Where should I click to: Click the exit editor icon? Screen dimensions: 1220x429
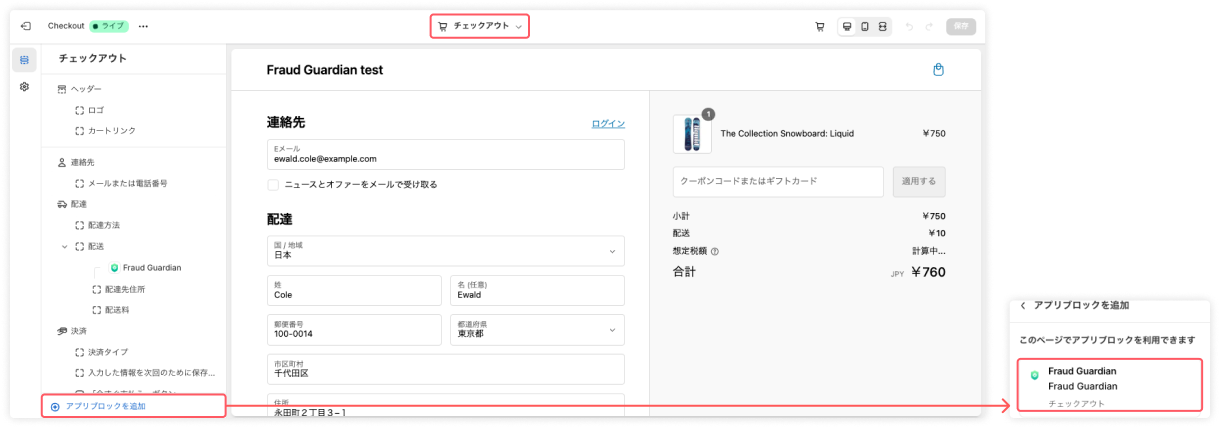click(25, 26)
